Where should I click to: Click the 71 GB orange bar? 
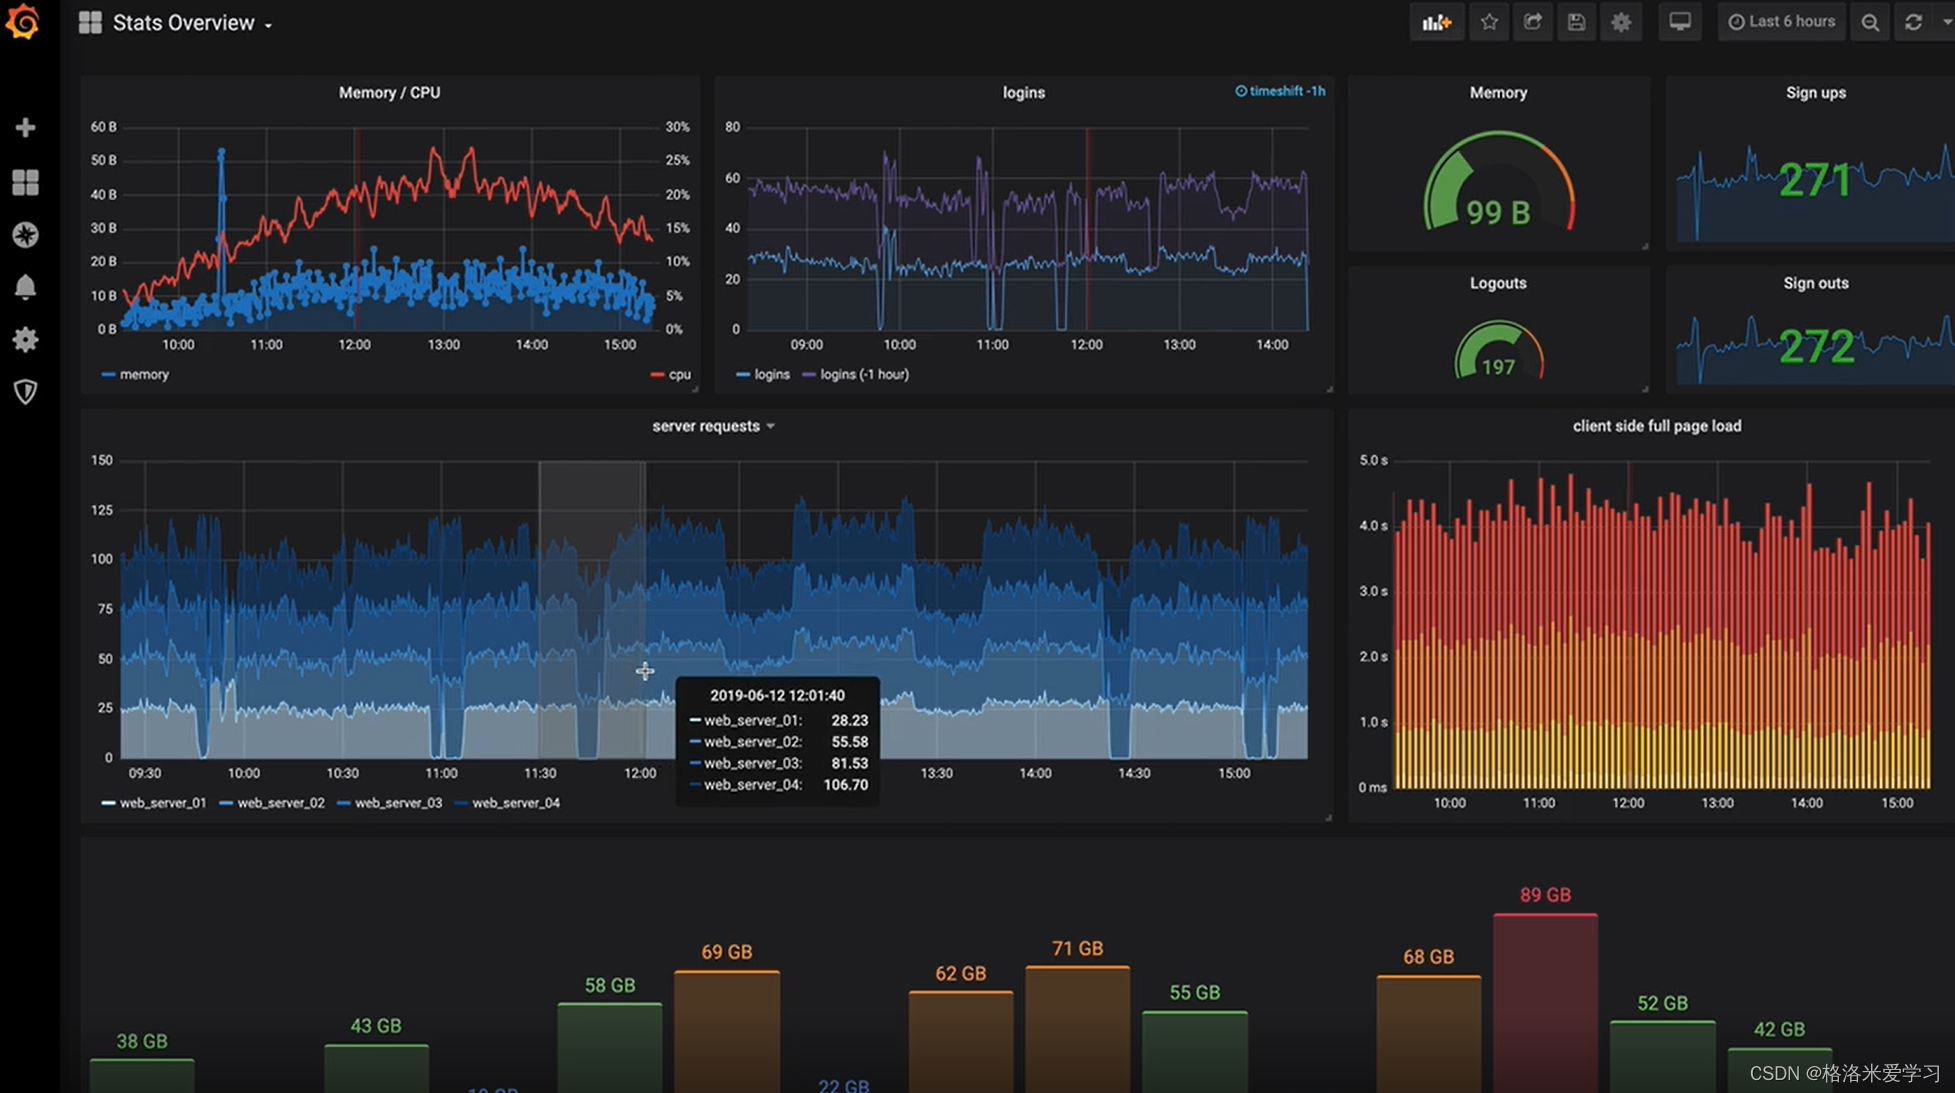pyautogui.click(x=1077, y=1029)
